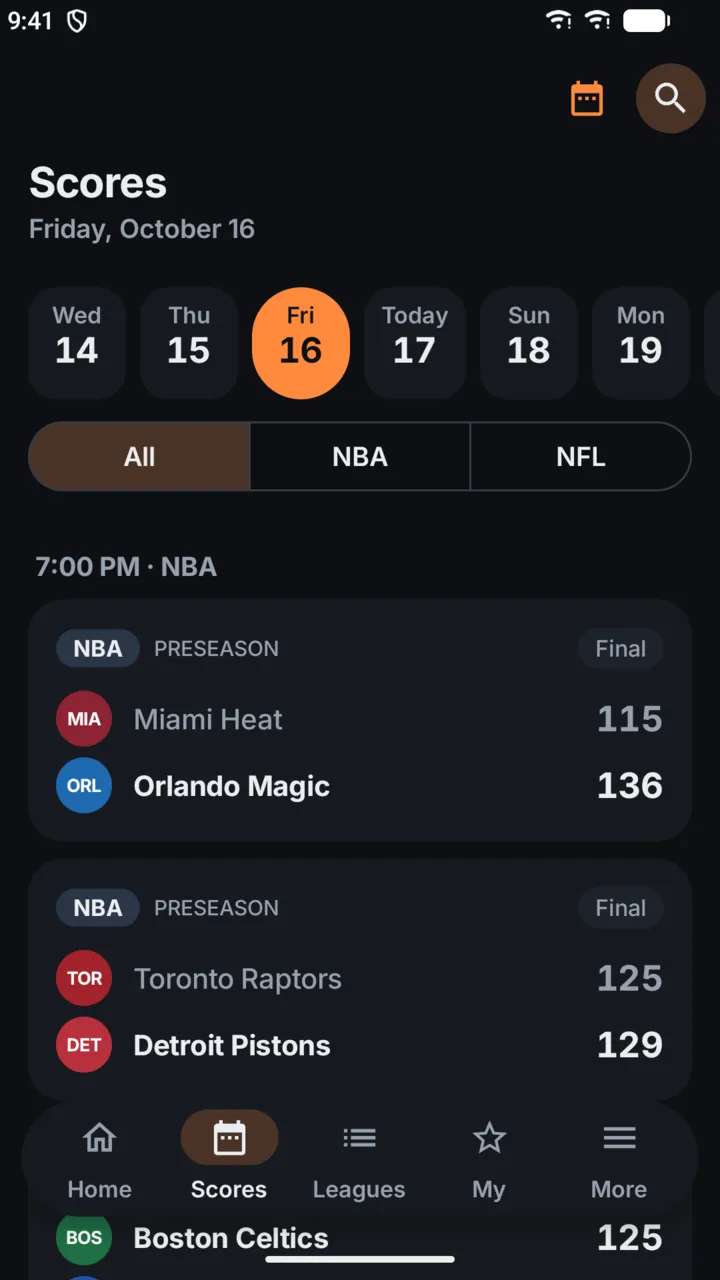
Task: Switch filter to NFL
Action: click(x=581, y=457)
